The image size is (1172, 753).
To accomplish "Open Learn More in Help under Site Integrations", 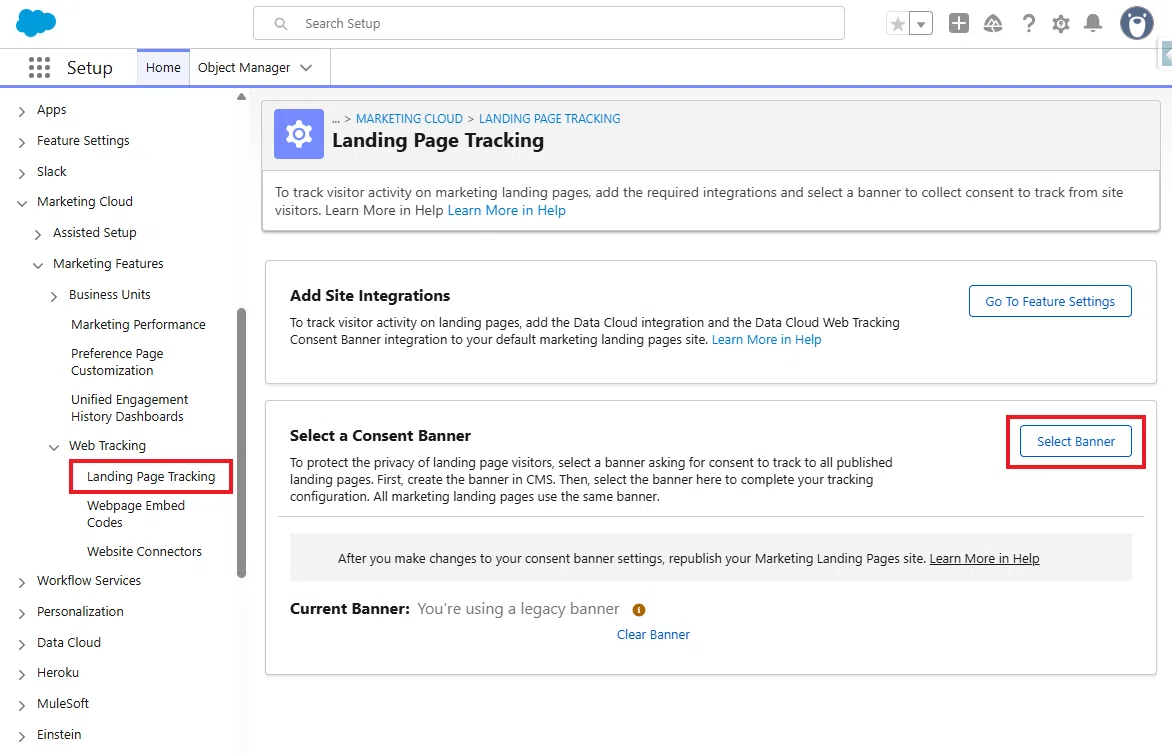I will 766,340.
